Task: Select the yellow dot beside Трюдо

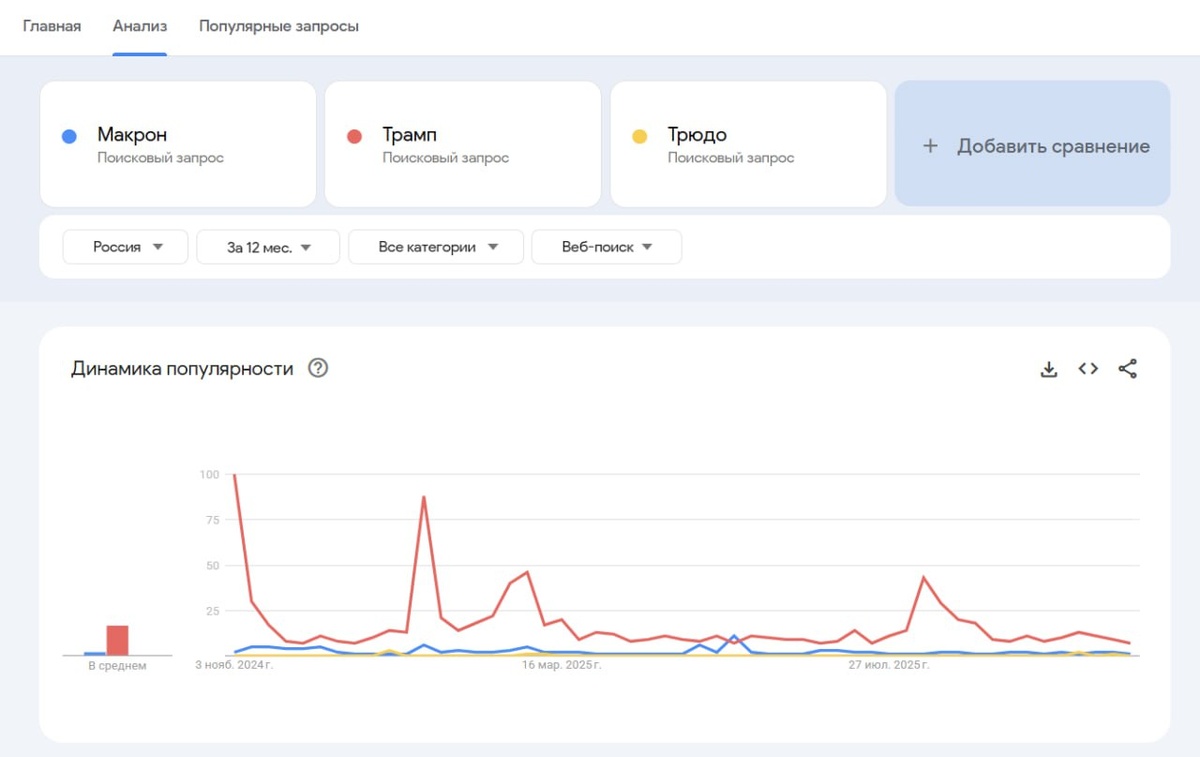Action: (x=640, y=137)
